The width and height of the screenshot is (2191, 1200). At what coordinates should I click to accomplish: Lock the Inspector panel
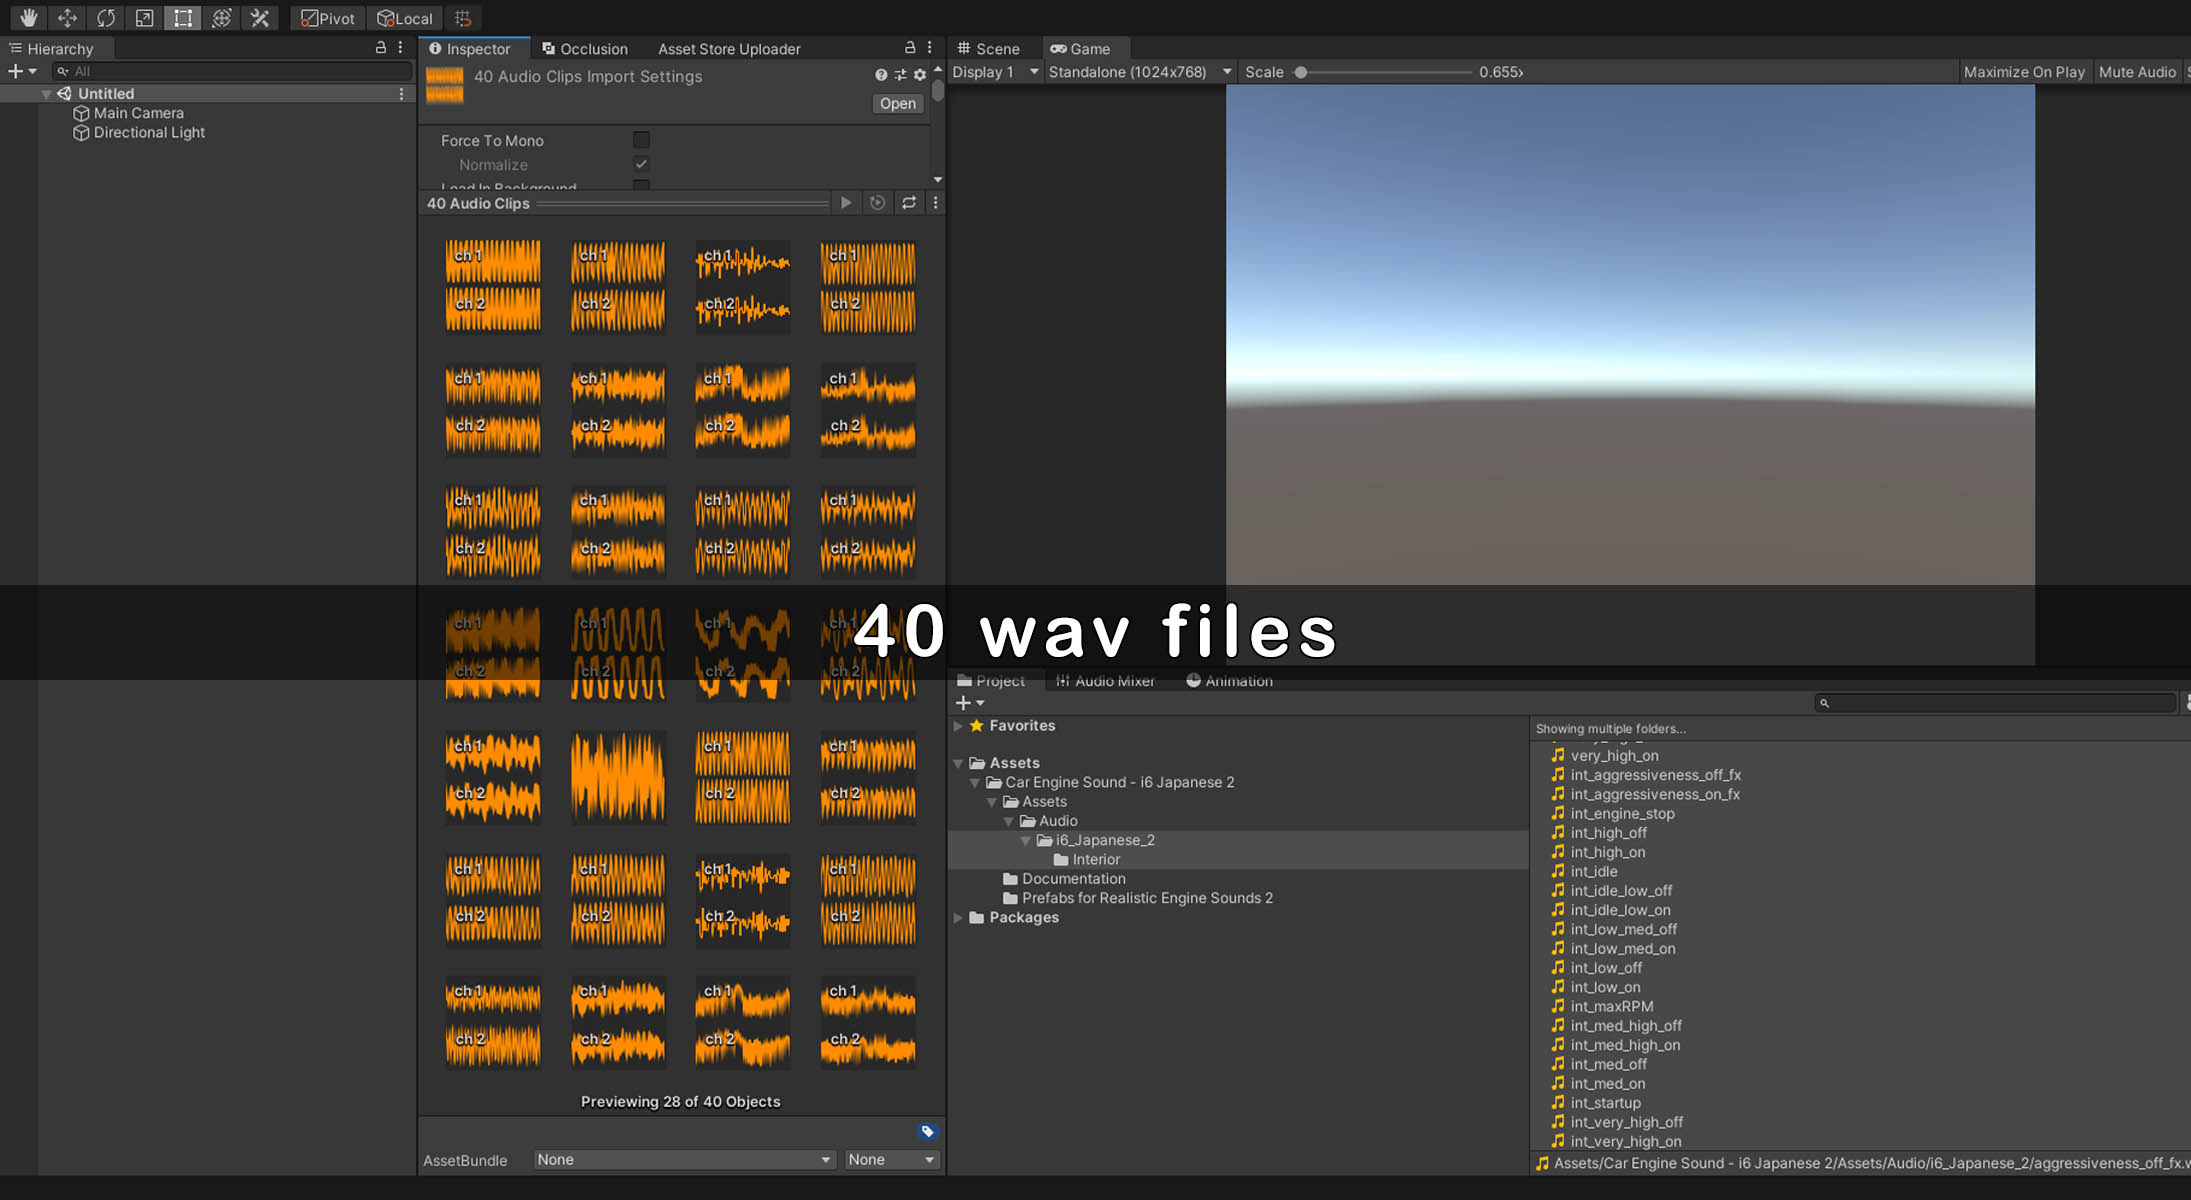coord(909,48)
